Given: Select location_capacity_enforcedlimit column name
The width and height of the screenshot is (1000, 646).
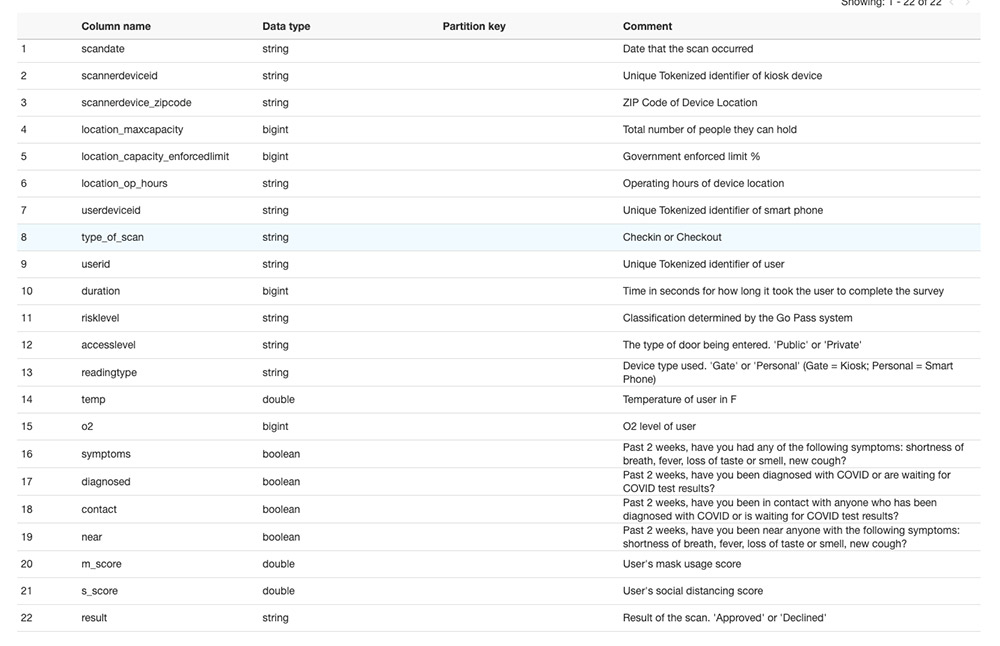Looking at the screenshot, I should (155, 156).
